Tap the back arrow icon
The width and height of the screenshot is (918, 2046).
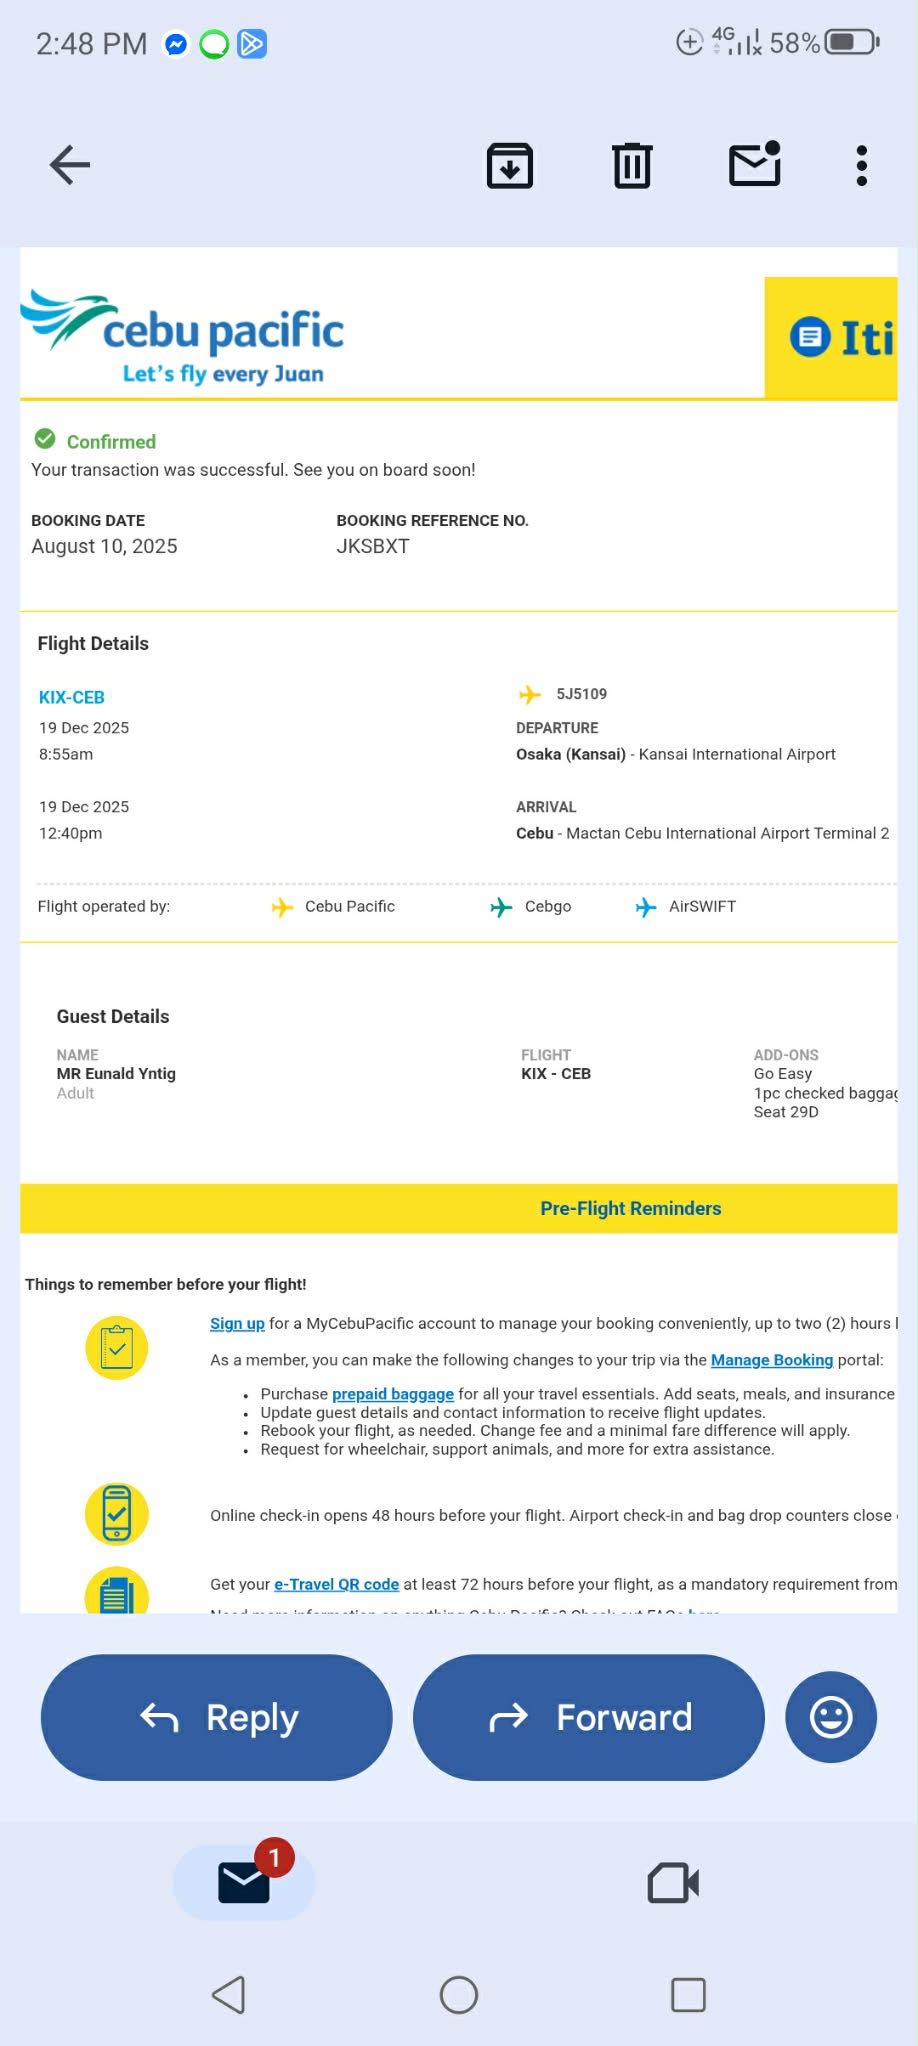pyautogui.click(x=70, y=165)
